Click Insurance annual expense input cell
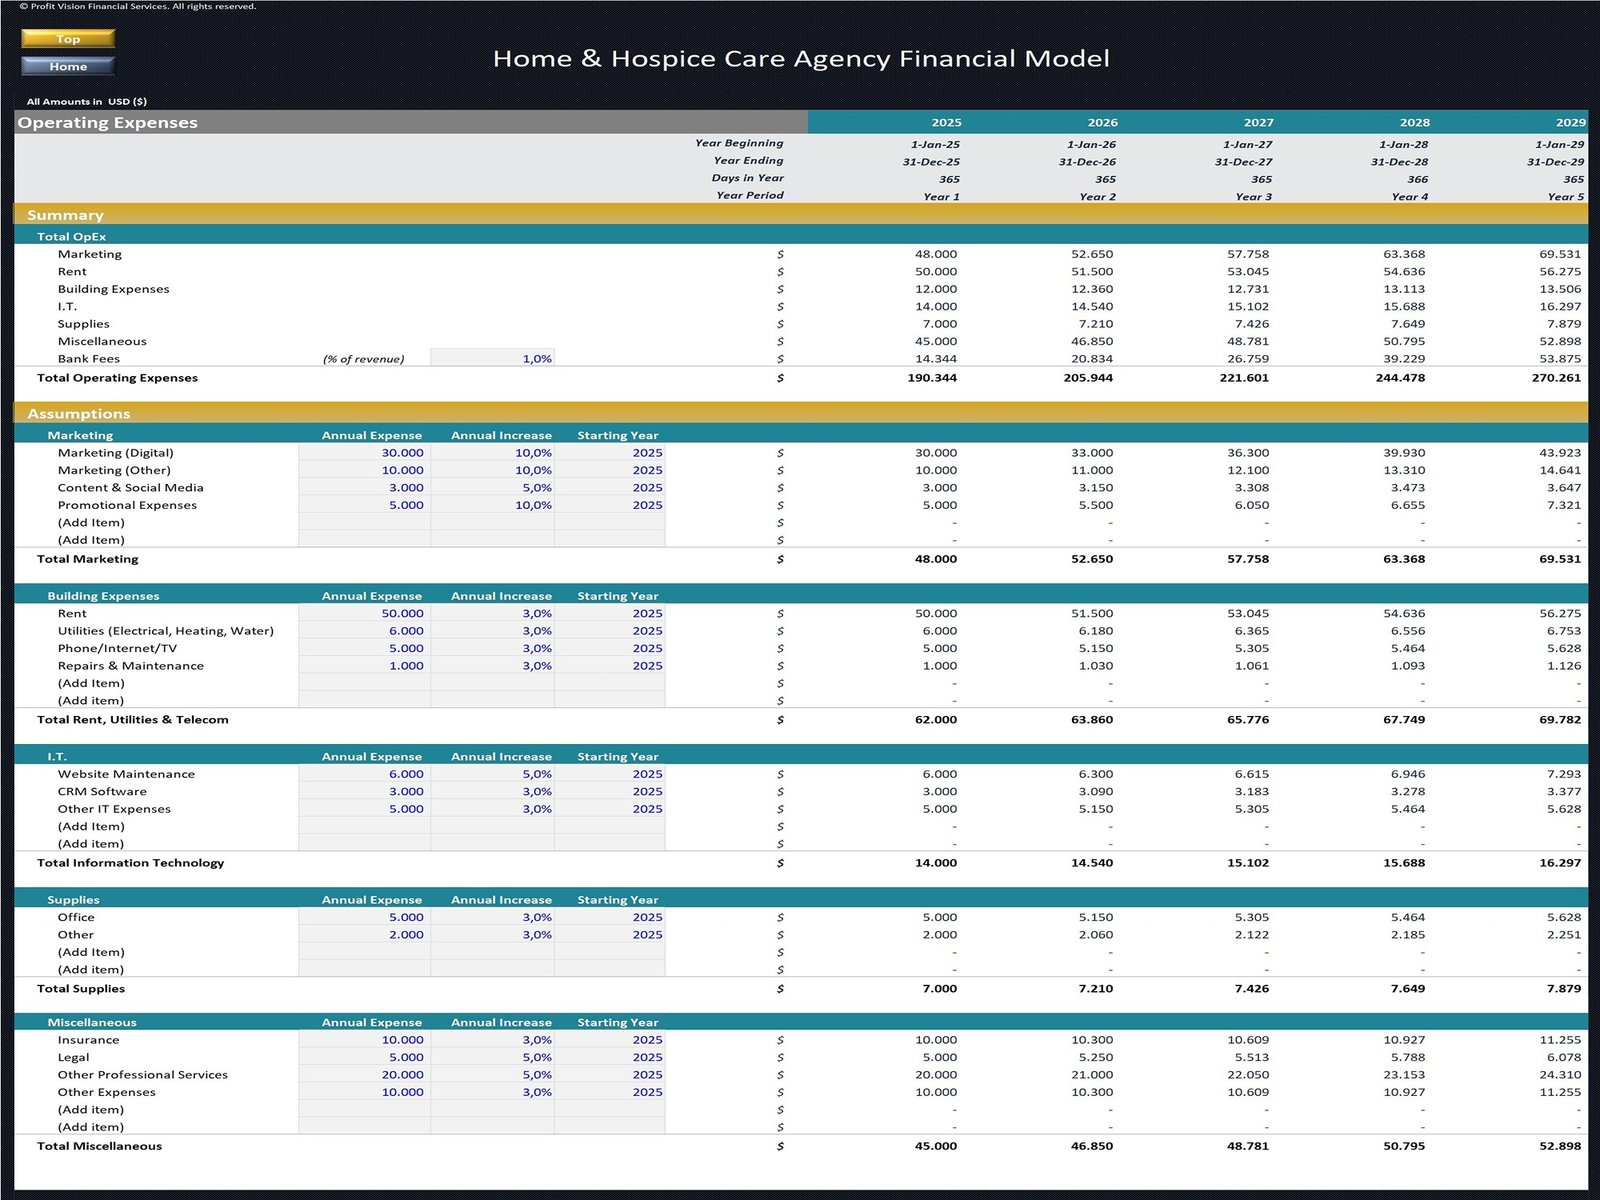 coord(364,1040)
